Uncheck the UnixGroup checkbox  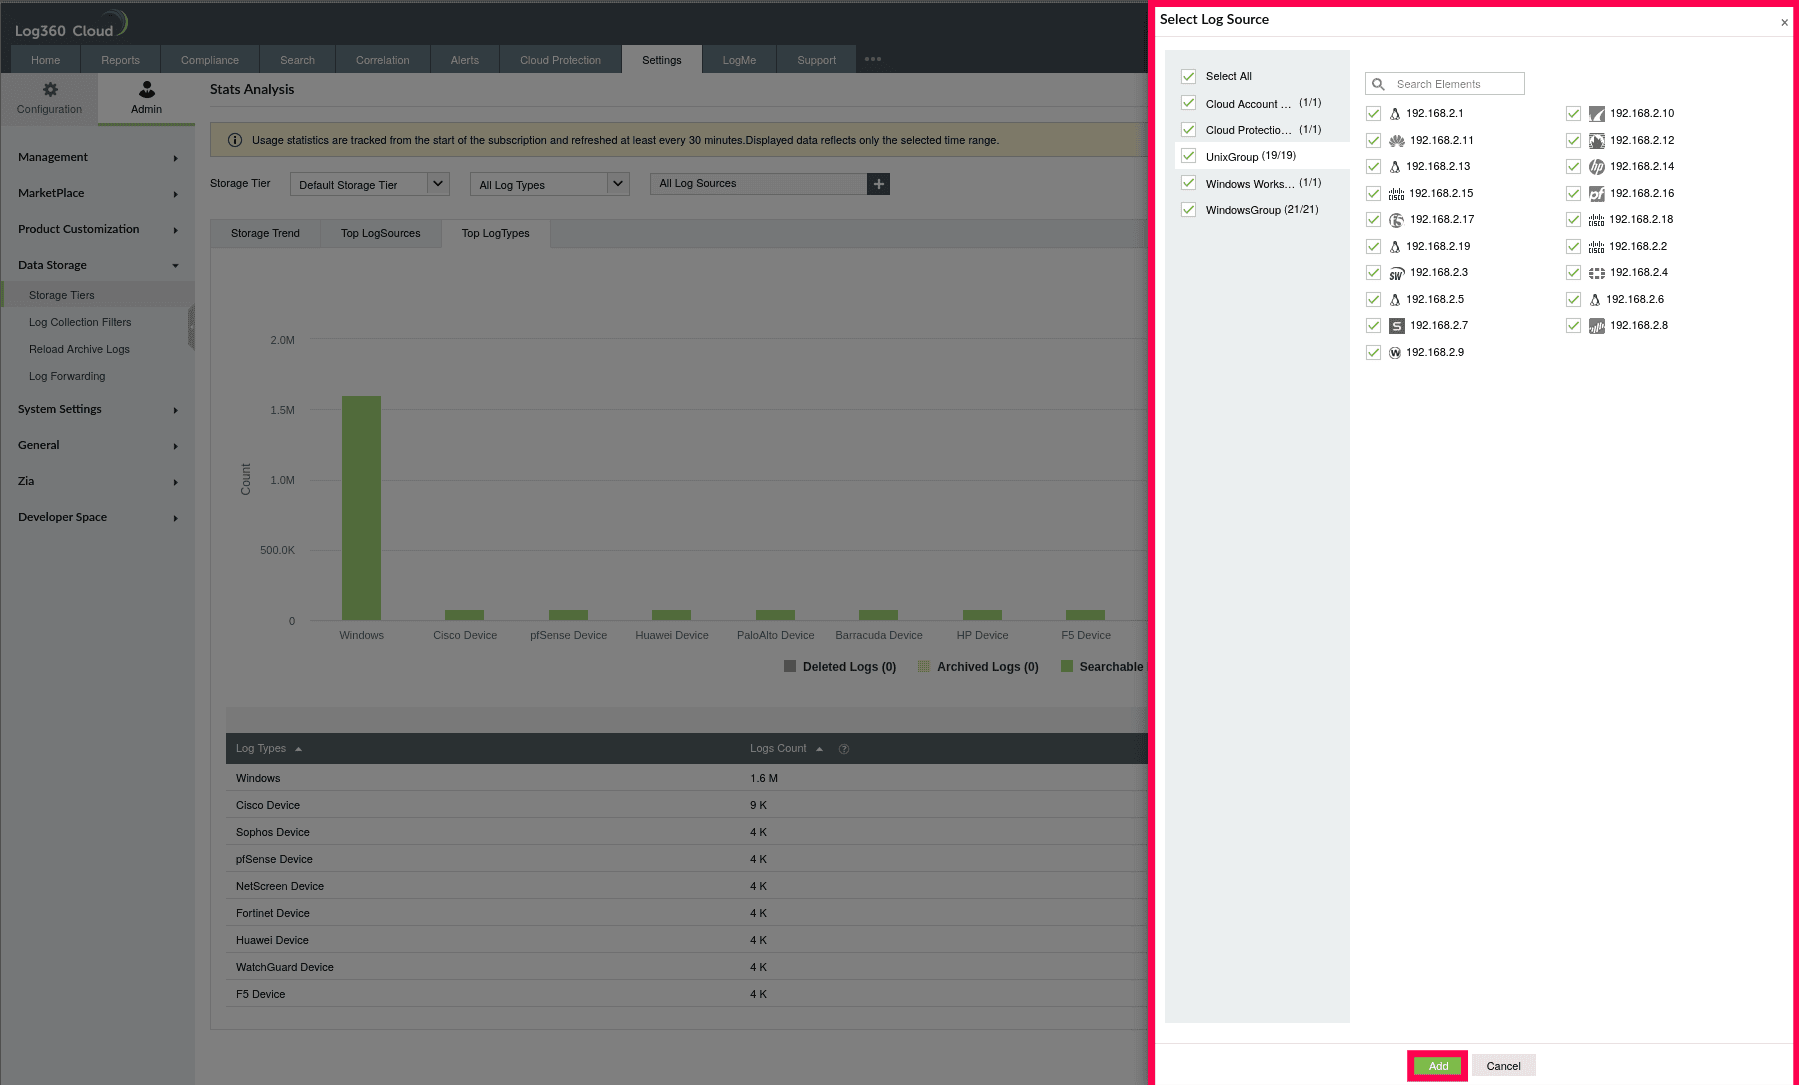(1188, 156)
